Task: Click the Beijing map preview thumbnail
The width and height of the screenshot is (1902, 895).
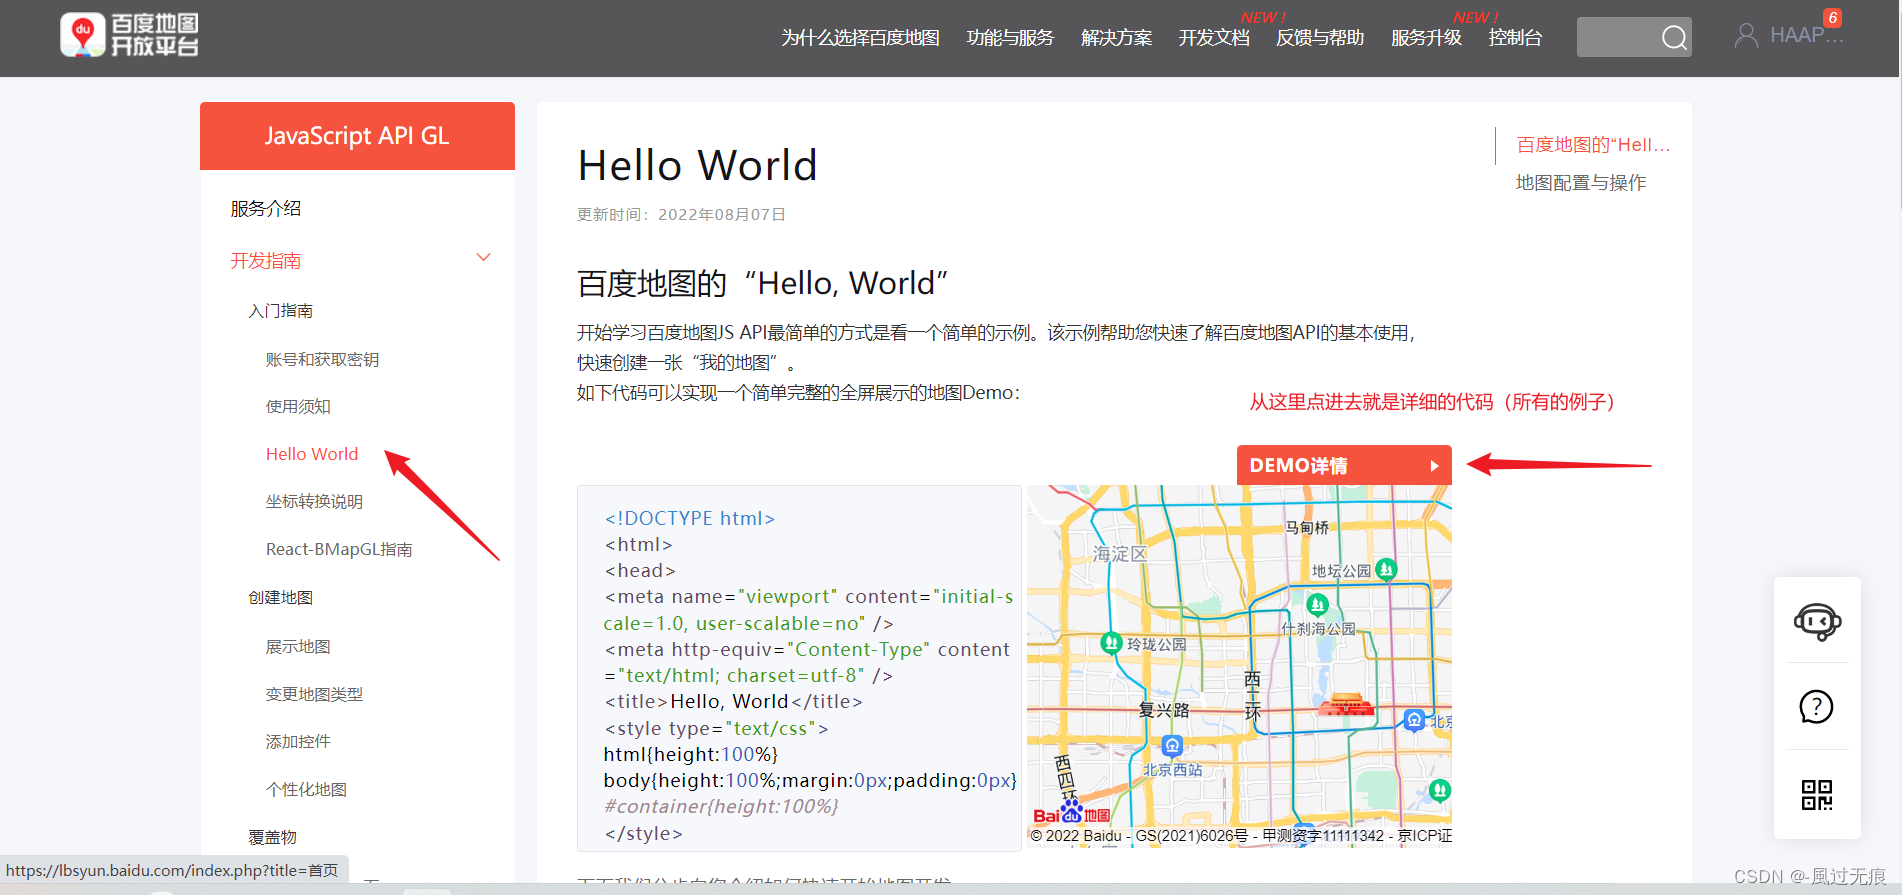Action: [1239, 666]
